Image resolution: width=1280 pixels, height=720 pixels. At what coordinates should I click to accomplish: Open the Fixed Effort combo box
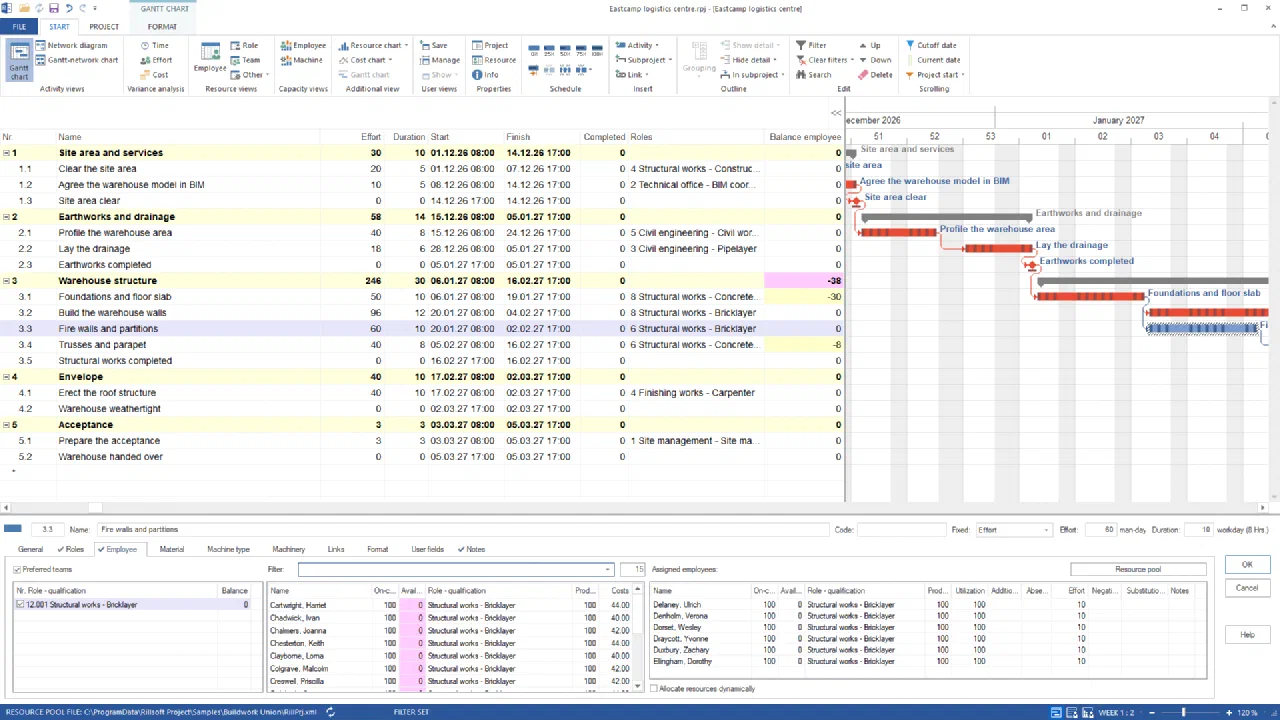tap(1013, 530)
